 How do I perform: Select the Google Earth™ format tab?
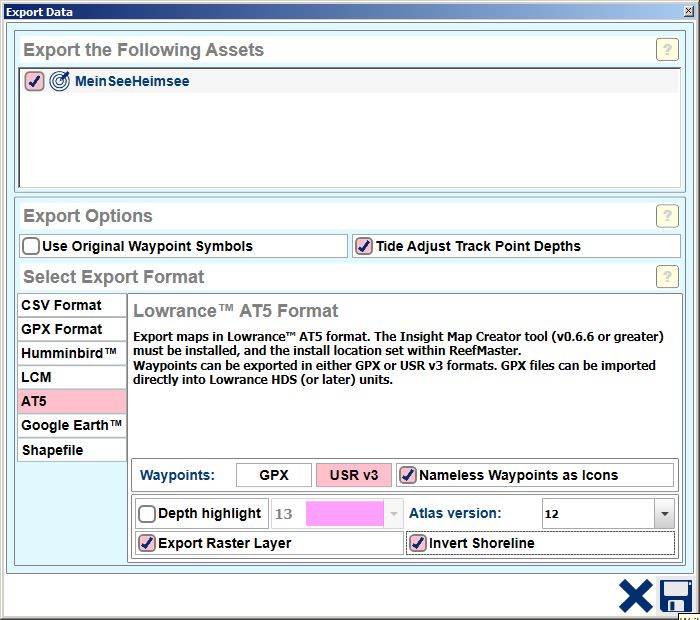coord(72,426)
